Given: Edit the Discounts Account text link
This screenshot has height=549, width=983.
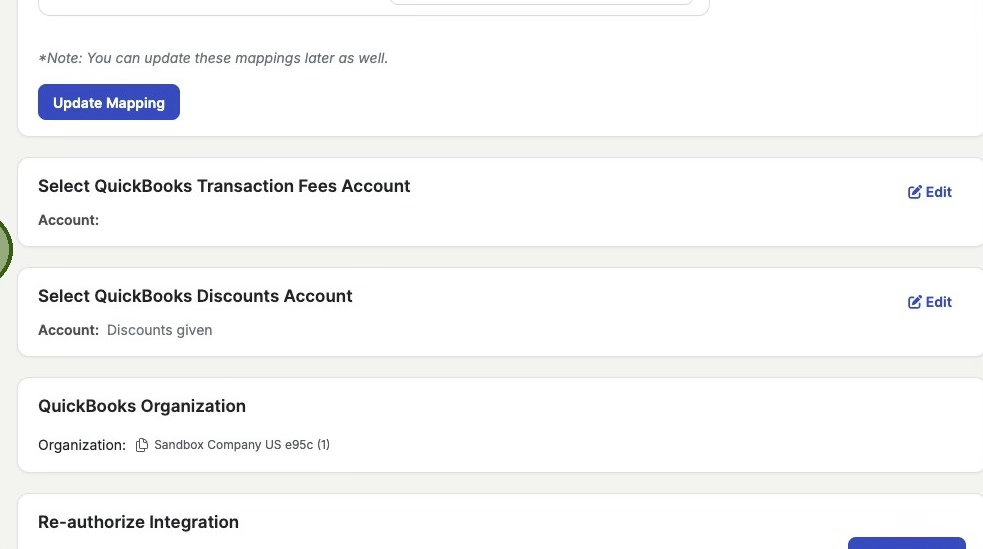Looking at the screenshot, I should click(939, 302).
